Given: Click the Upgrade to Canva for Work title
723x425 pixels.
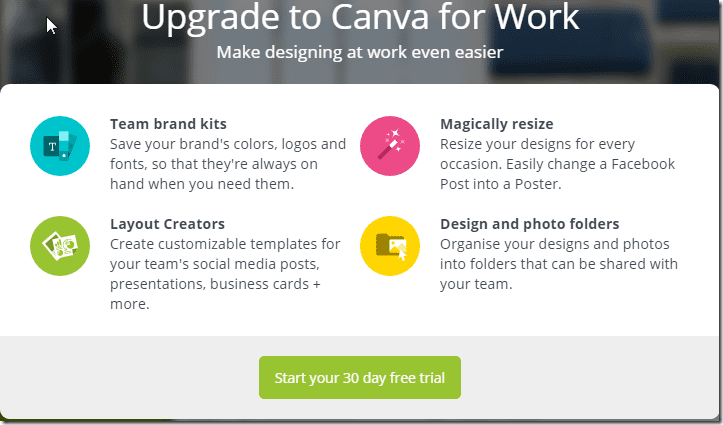Looking at the screenshot, I should pyautogui.click(x=360, y=17).
